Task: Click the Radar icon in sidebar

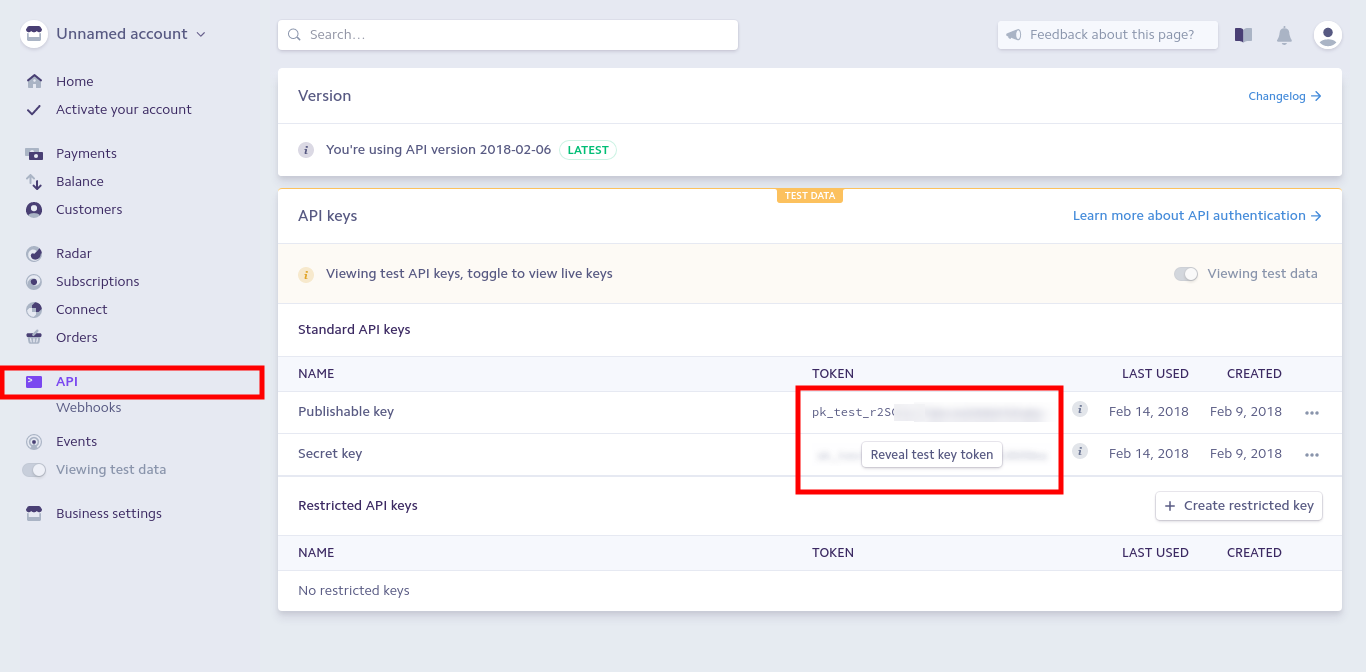Action: click(x=34, y=254)
